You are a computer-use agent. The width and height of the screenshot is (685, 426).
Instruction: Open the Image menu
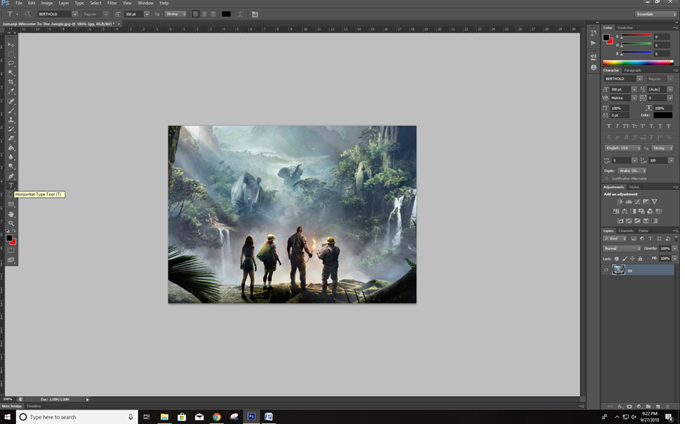47,3
